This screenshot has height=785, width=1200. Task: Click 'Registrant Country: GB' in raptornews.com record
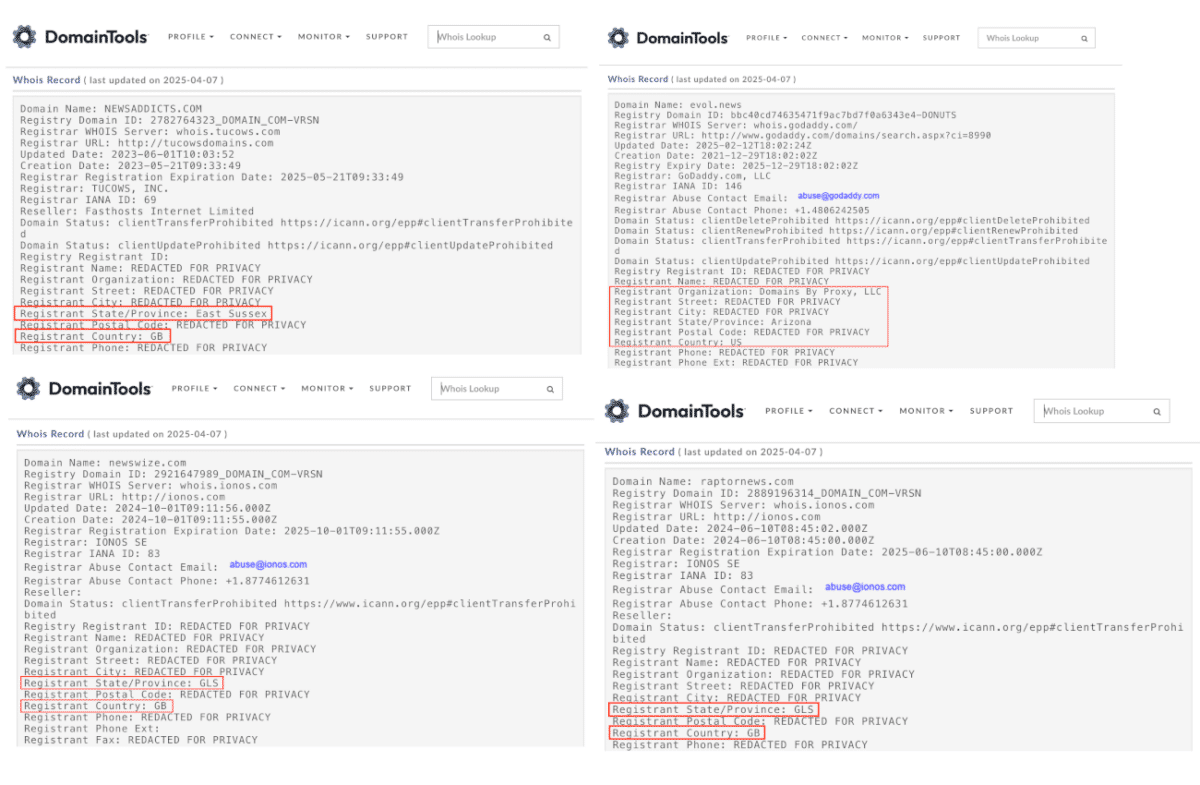687,733
